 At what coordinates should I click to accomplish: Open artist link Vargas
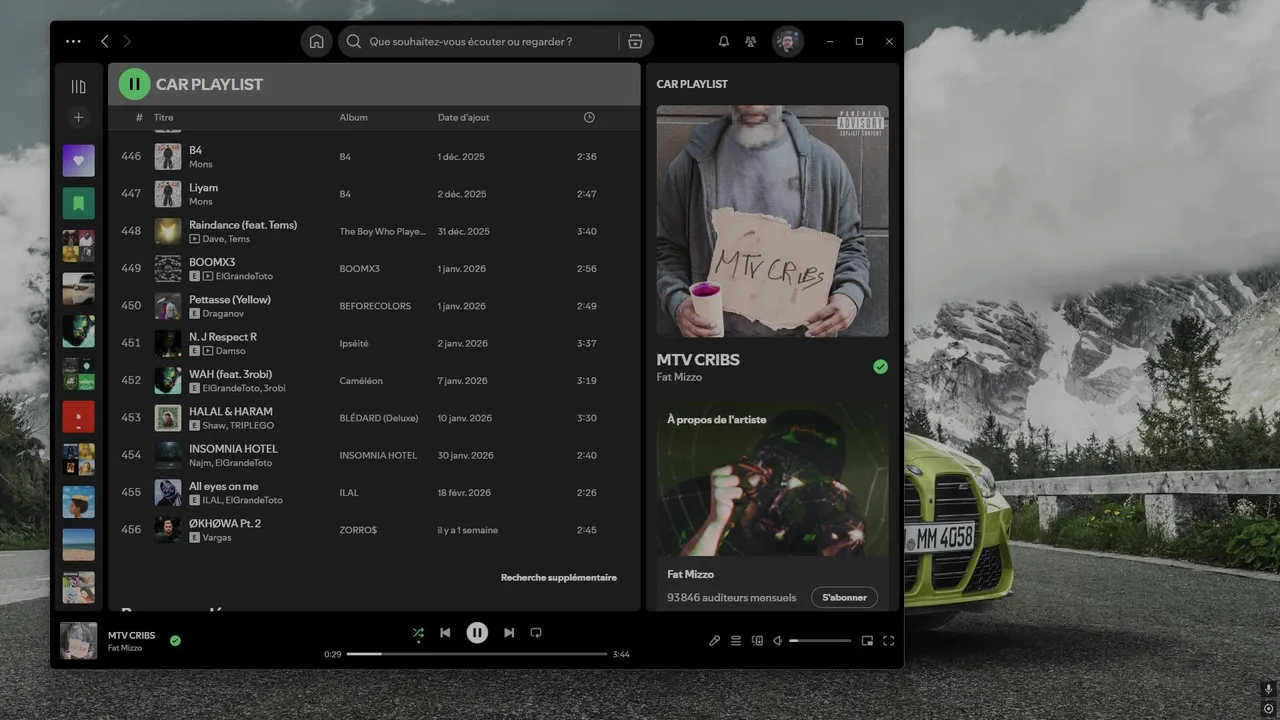tap(217, 538)
